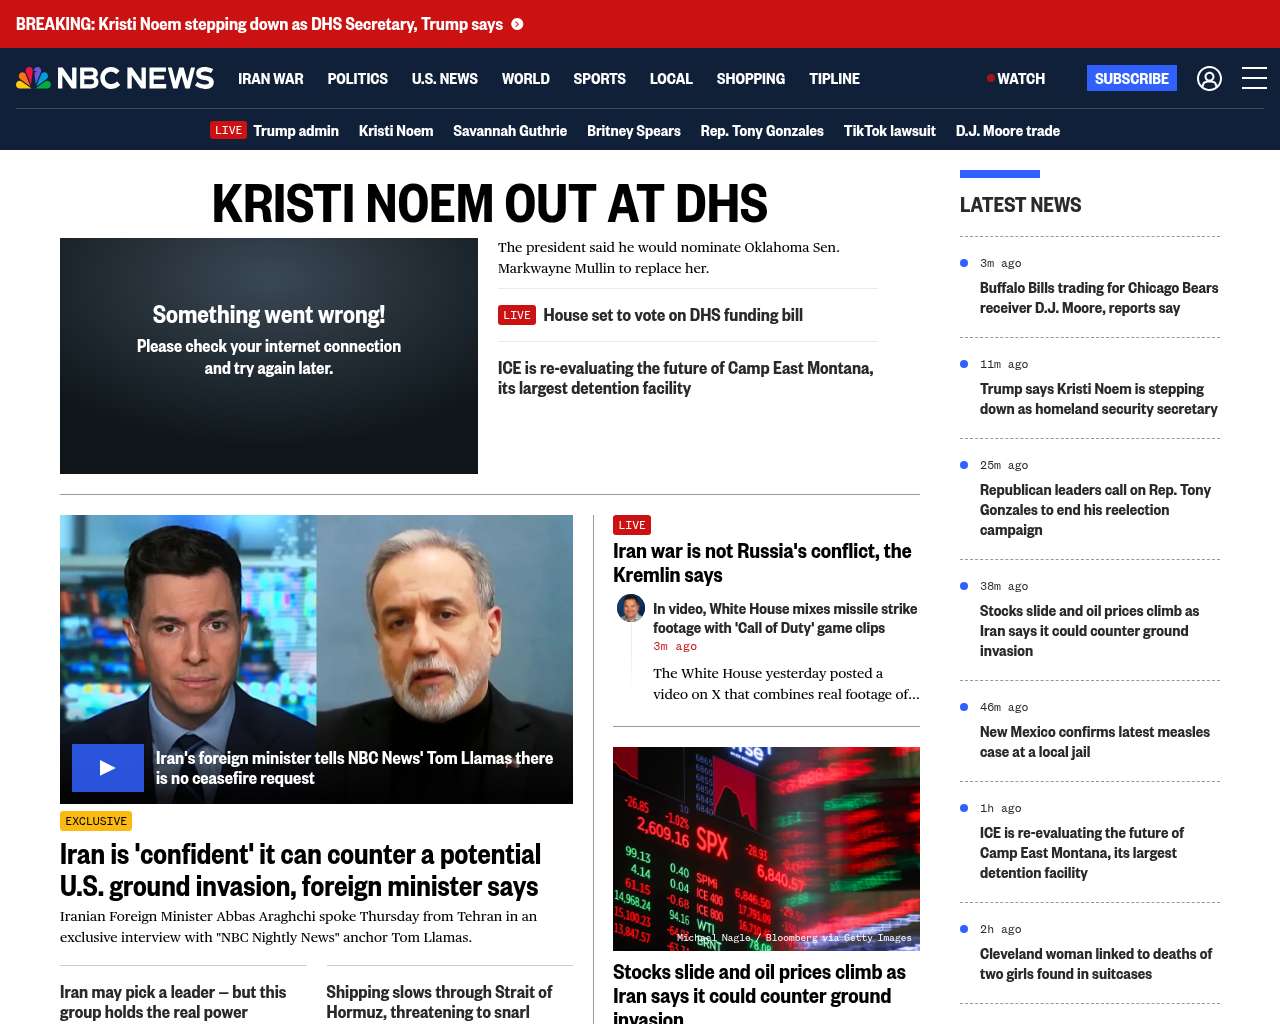Click the LIVE badge above Iran war Kremlin story
Screen dimensions: 1280x1024
pyautogui.click(x=632, y=525)
